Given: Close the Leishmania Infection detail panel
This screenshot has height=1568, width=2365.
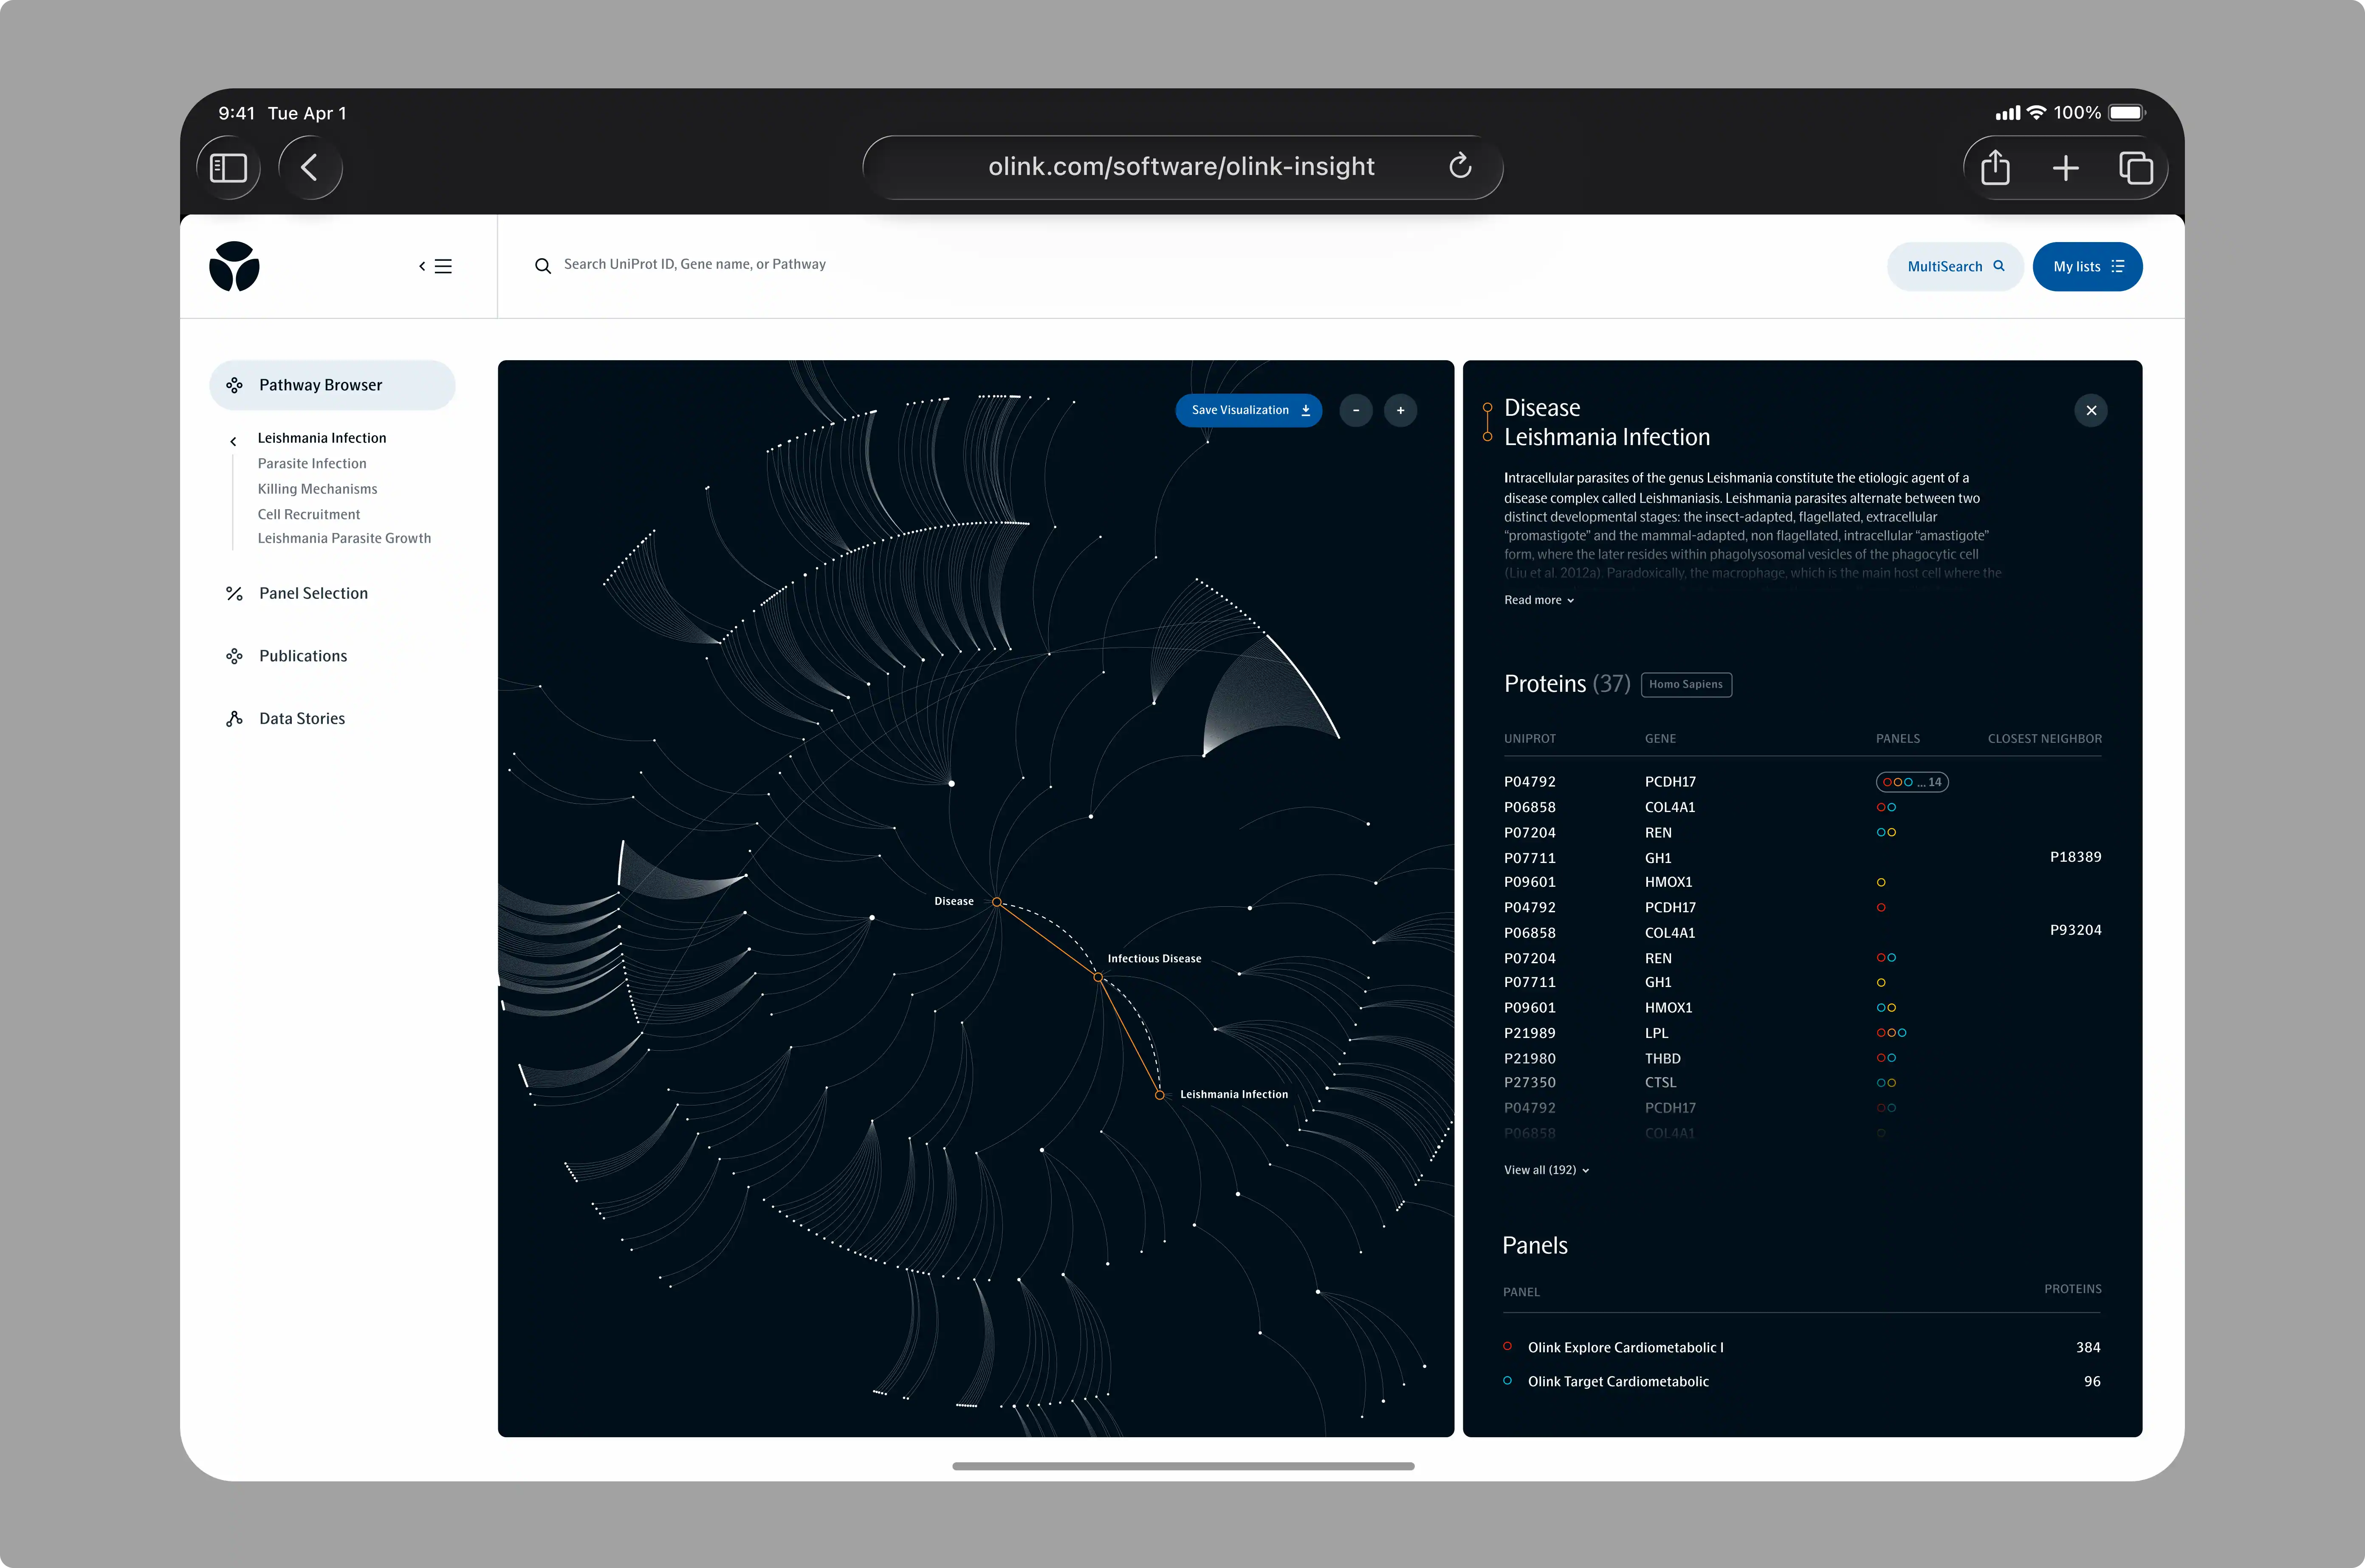Looking at the screenshot, I should click(x=2090, y=410).
